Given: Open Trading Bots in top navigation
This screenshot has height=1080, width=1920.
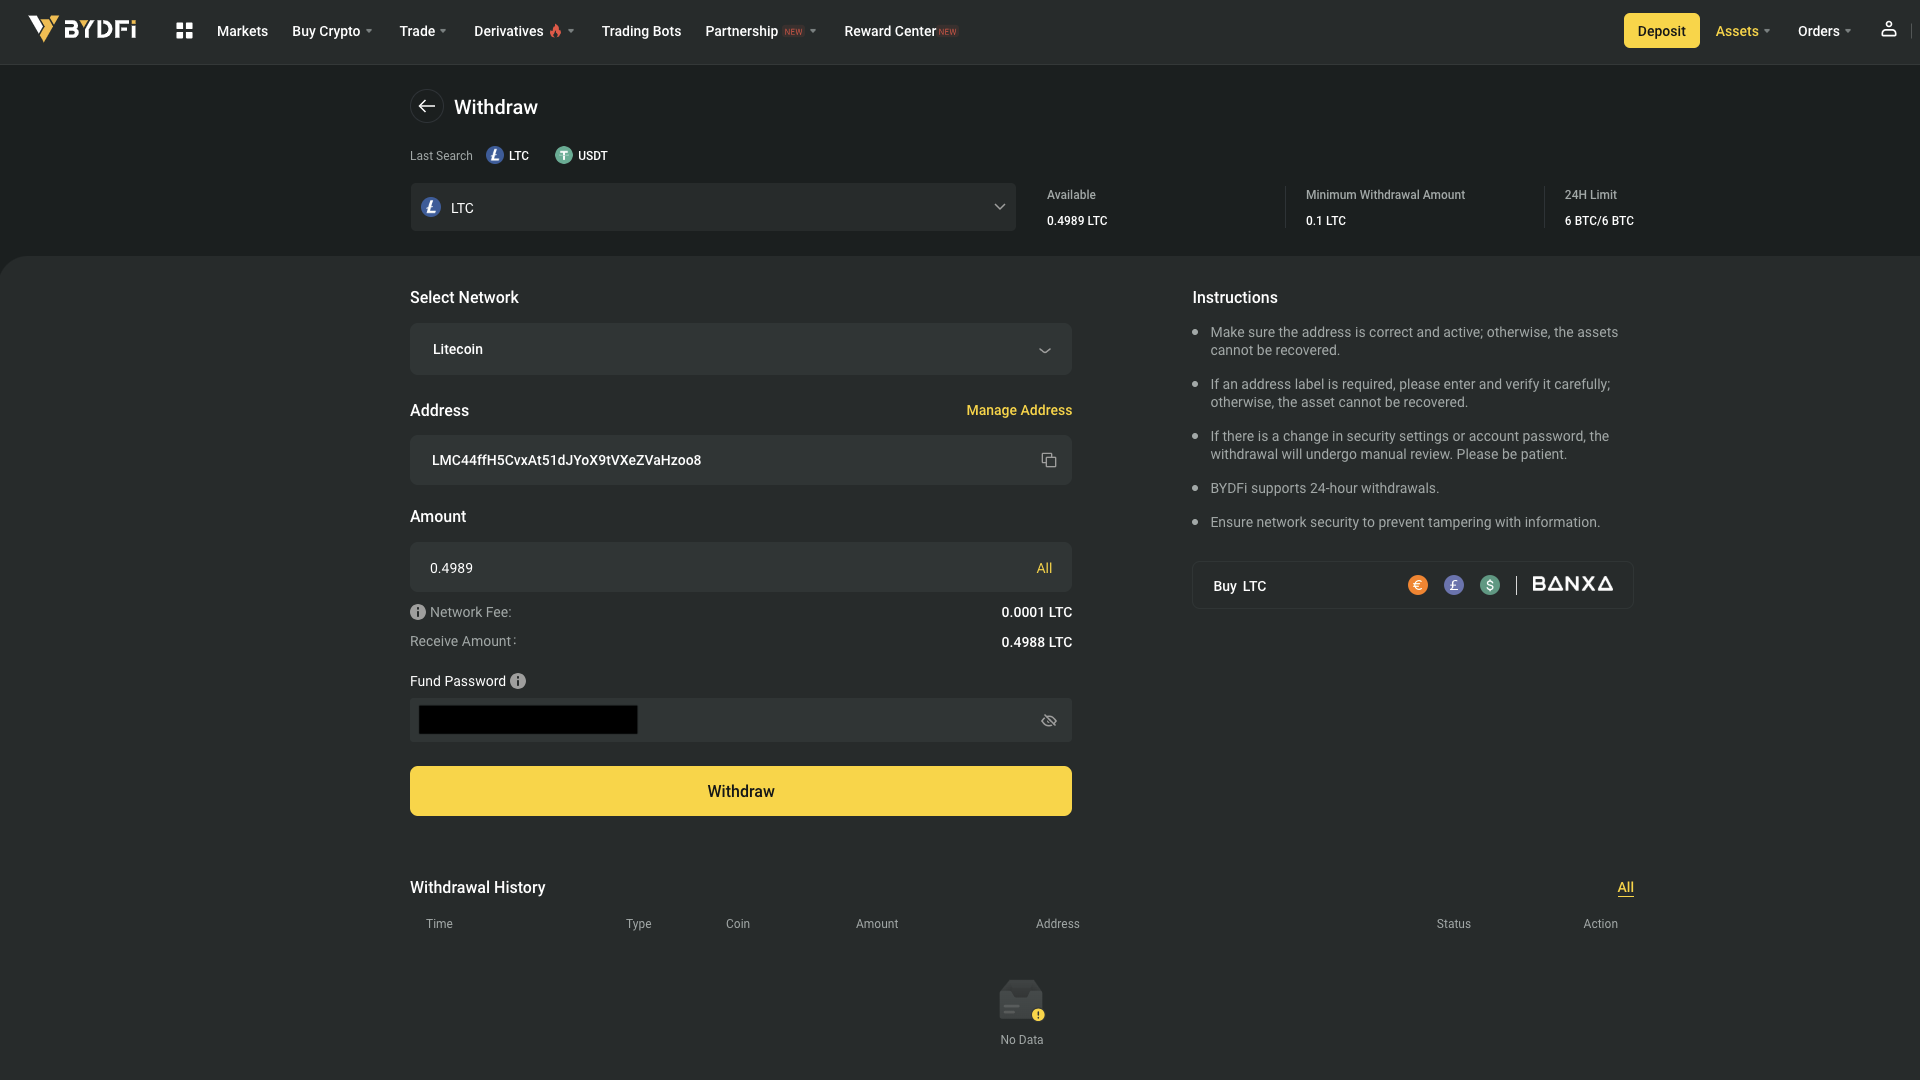Looking at the screenshot, I should [641, 31].
